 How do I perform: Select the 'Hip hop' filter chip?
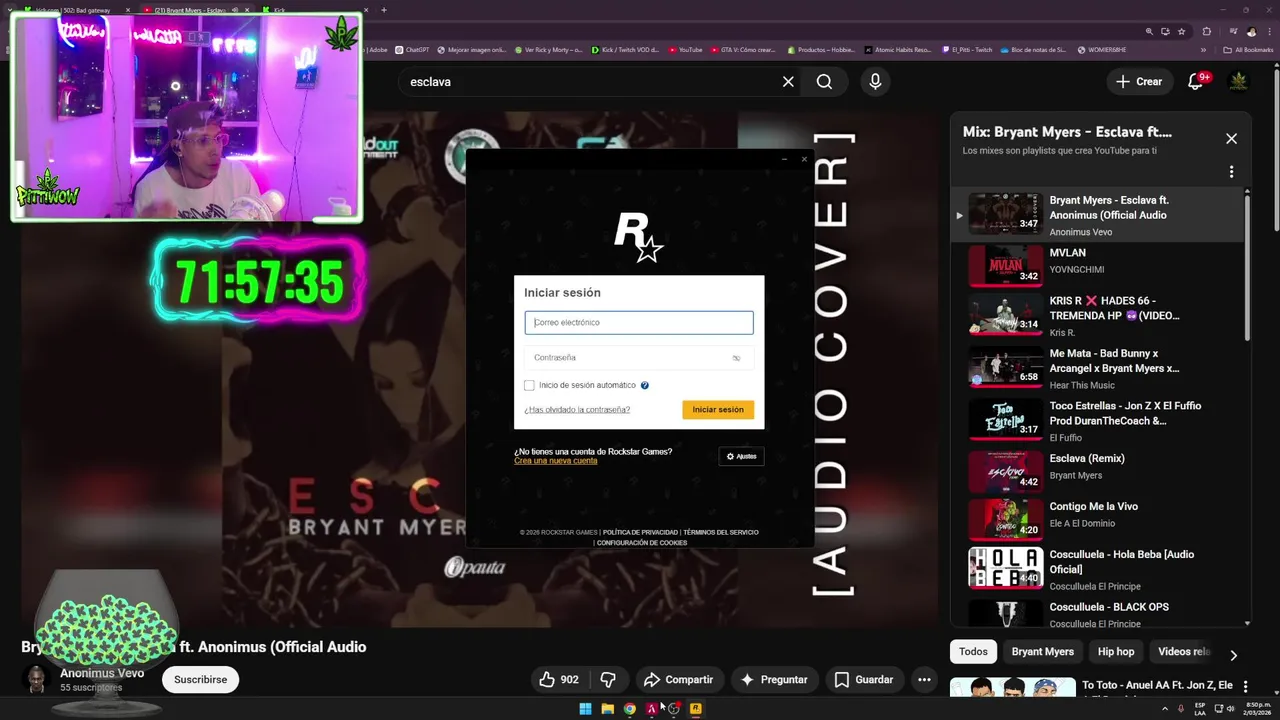(x=1116, y=652)
